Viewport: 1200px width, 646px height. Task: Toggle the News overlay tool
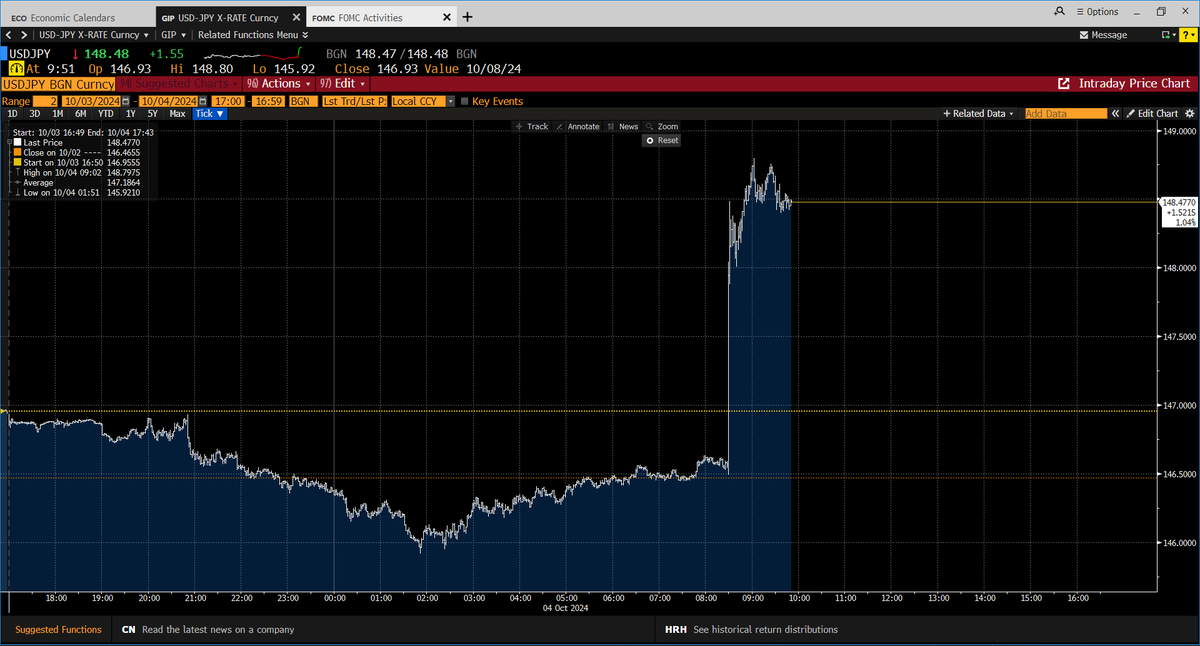click(622, 127)
